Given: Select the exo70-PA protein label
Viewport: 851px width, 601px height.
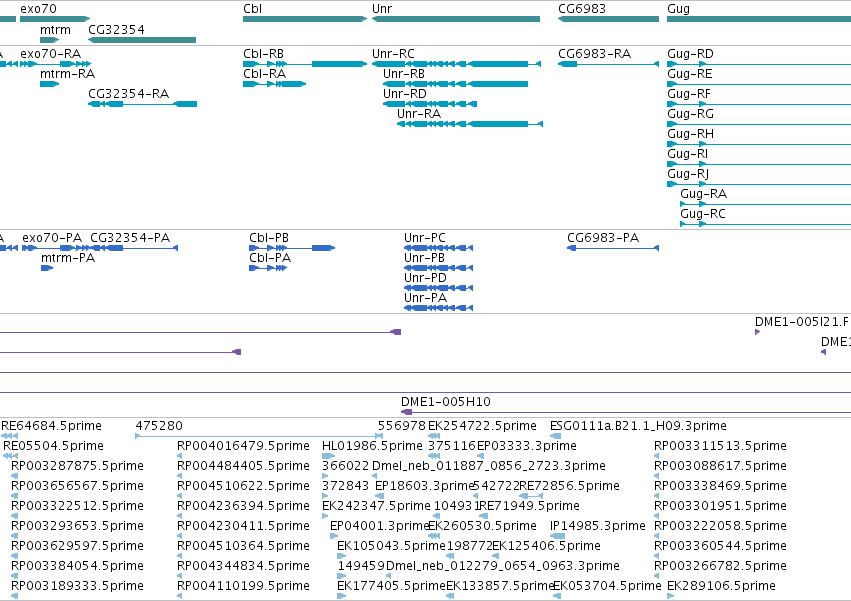Looking at the screenshot, I should 52,238.
